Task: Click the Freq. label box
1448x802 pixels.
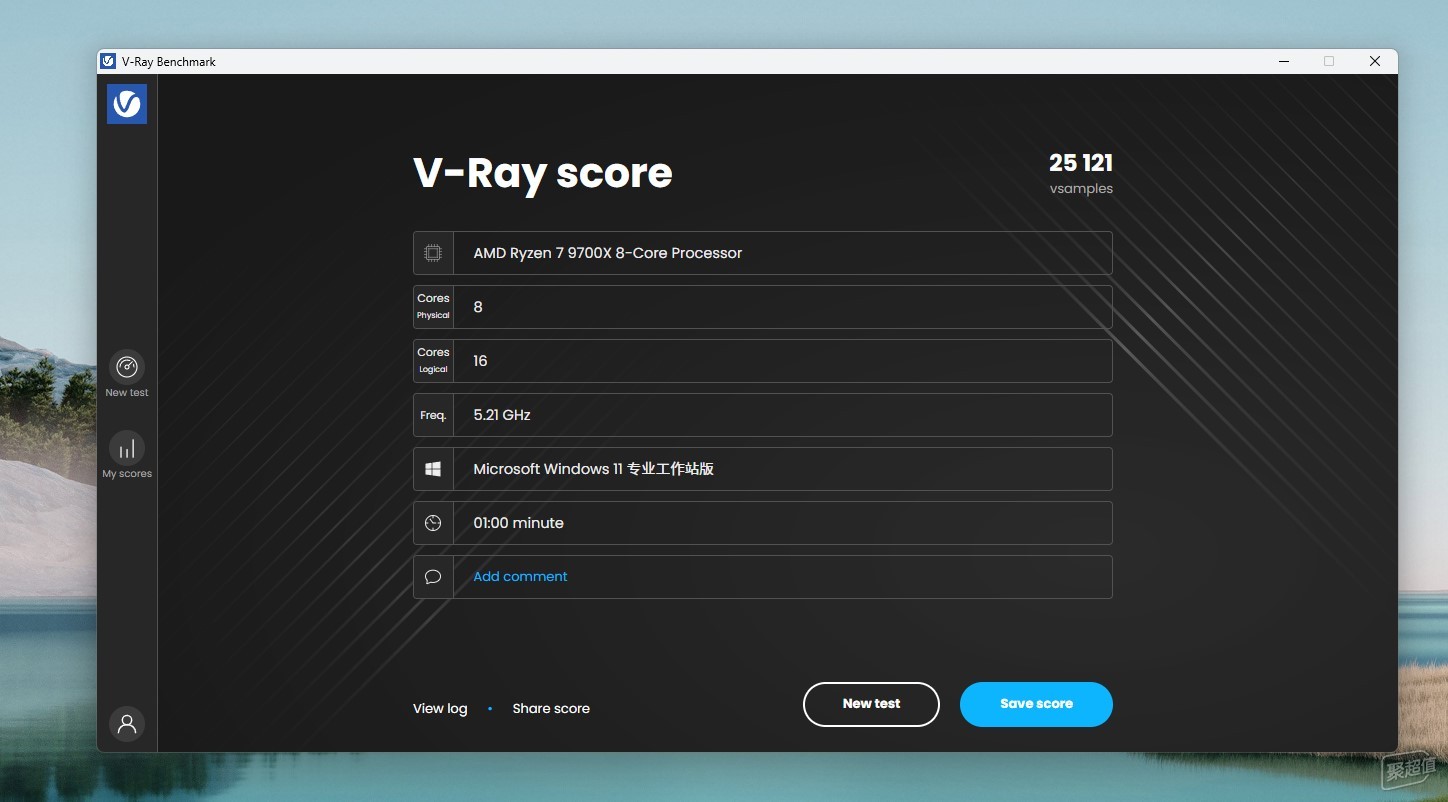Action: [433, 415]
